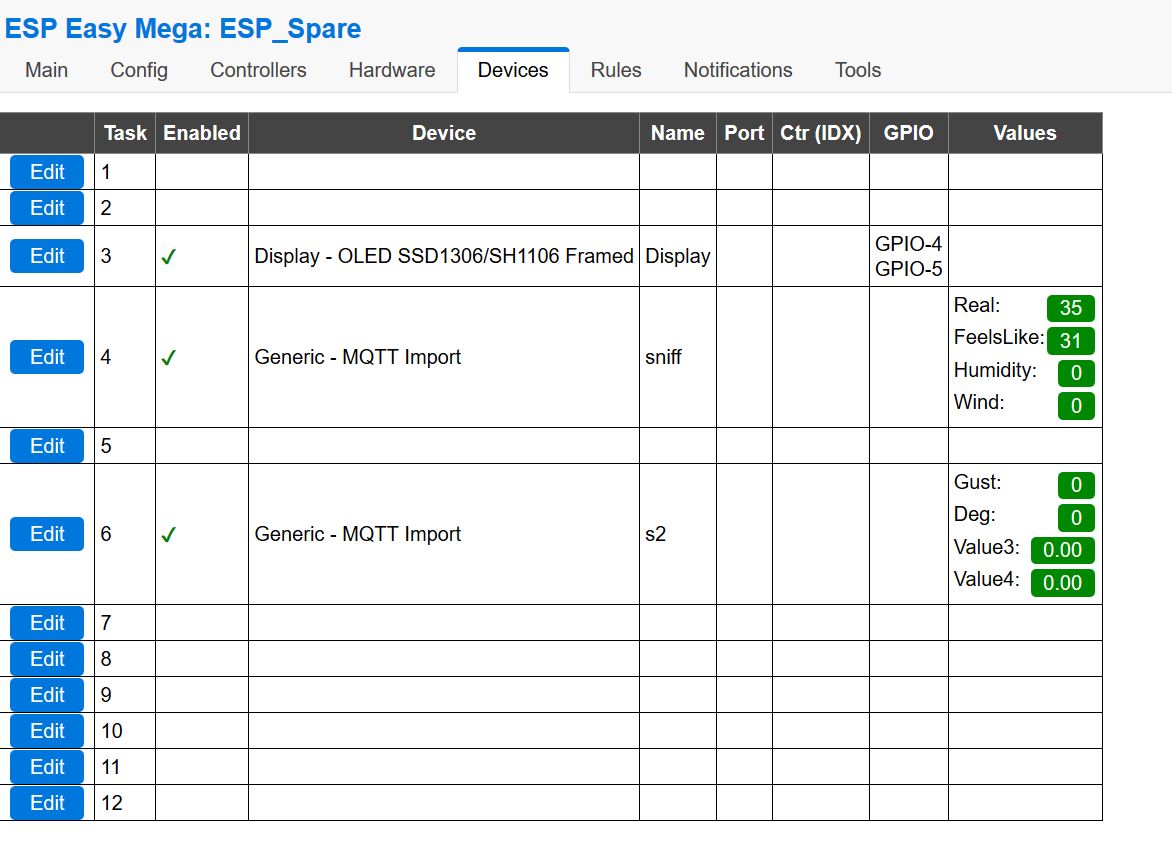The image size is (1172, 845).
Task: Open the Config tab
Action: pyautogui.click(x=138, y=70)
